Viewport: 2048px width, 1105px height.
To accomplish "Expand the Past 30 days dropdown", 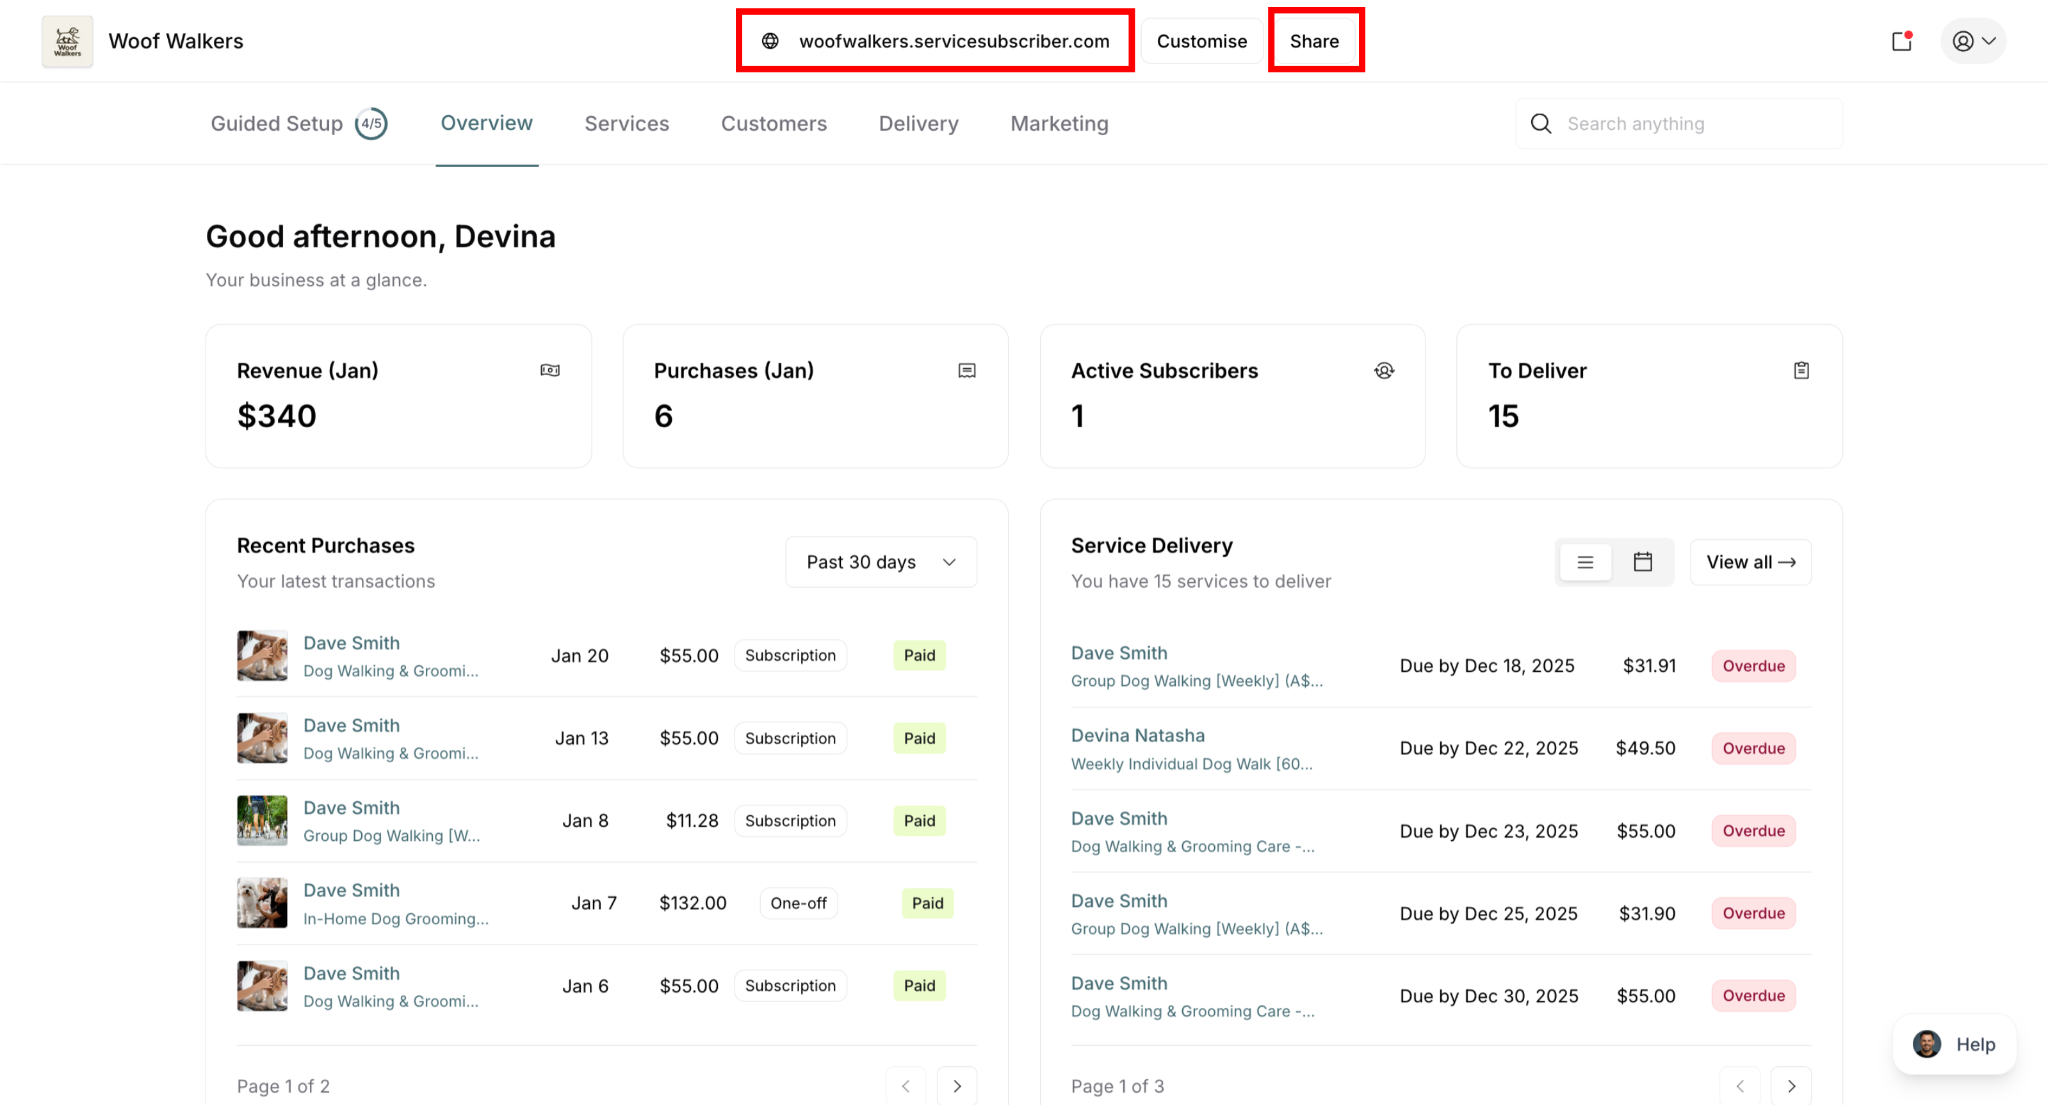I will point(880,562).
